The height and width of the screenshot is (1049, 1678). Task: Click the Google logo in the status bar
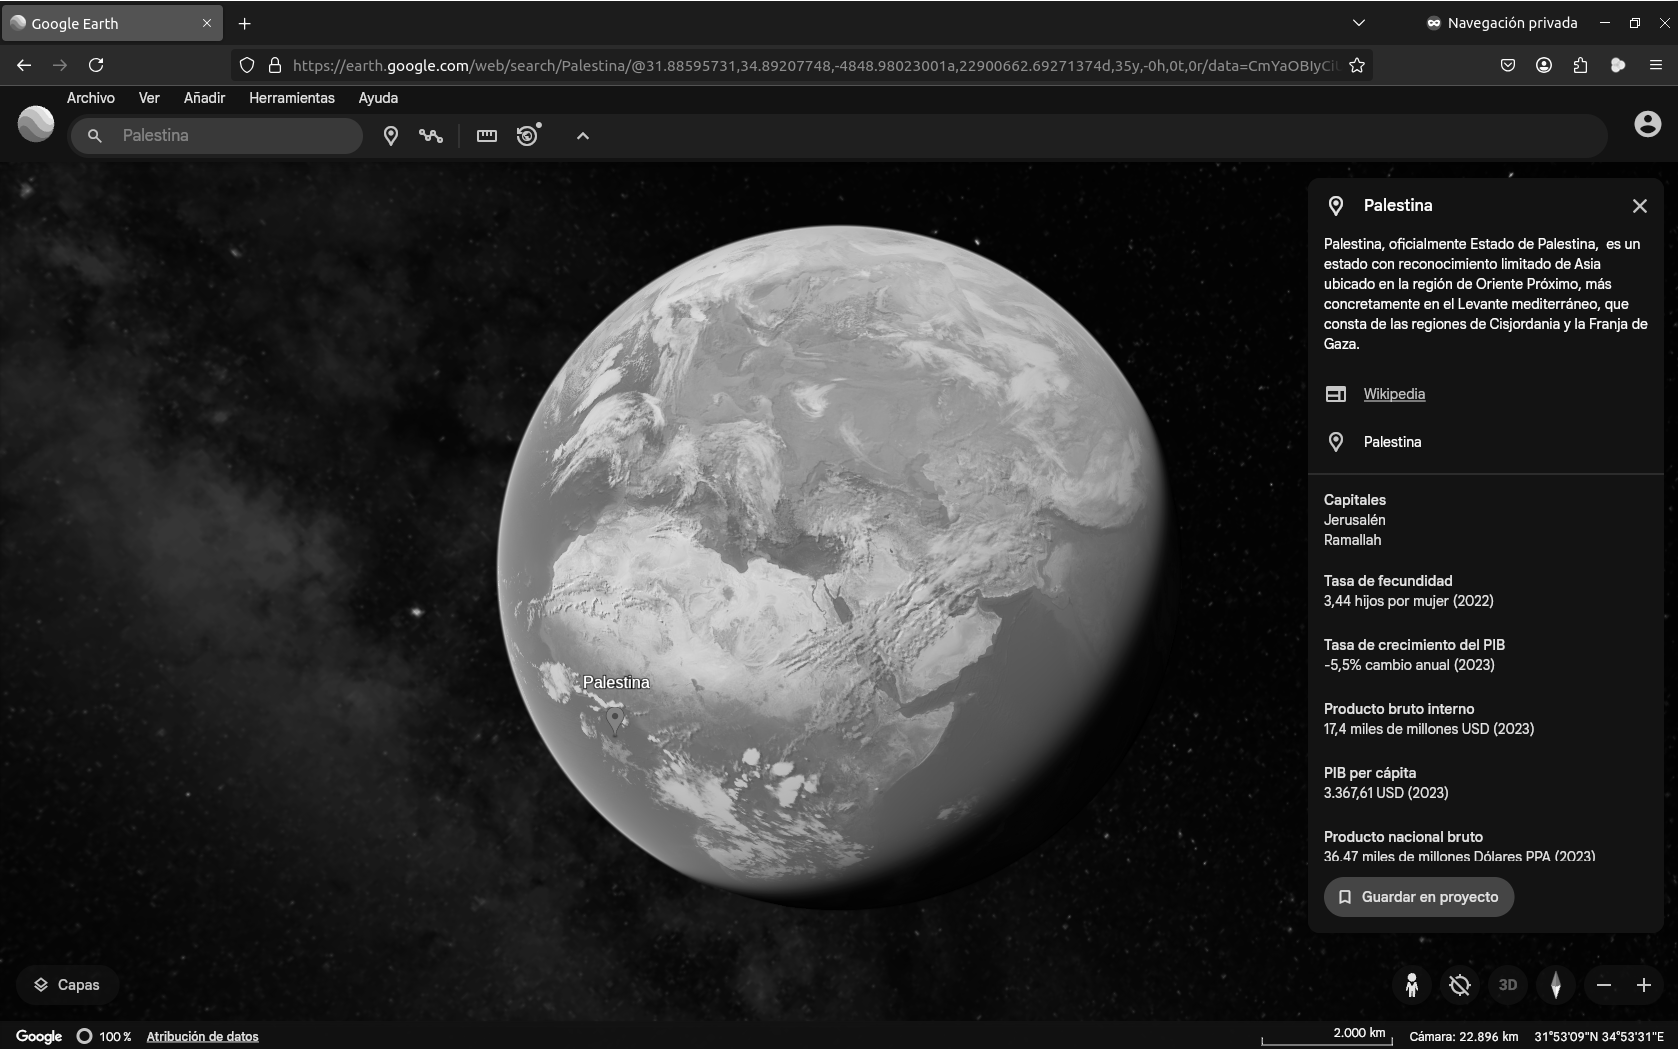(x=39, y=1037)
